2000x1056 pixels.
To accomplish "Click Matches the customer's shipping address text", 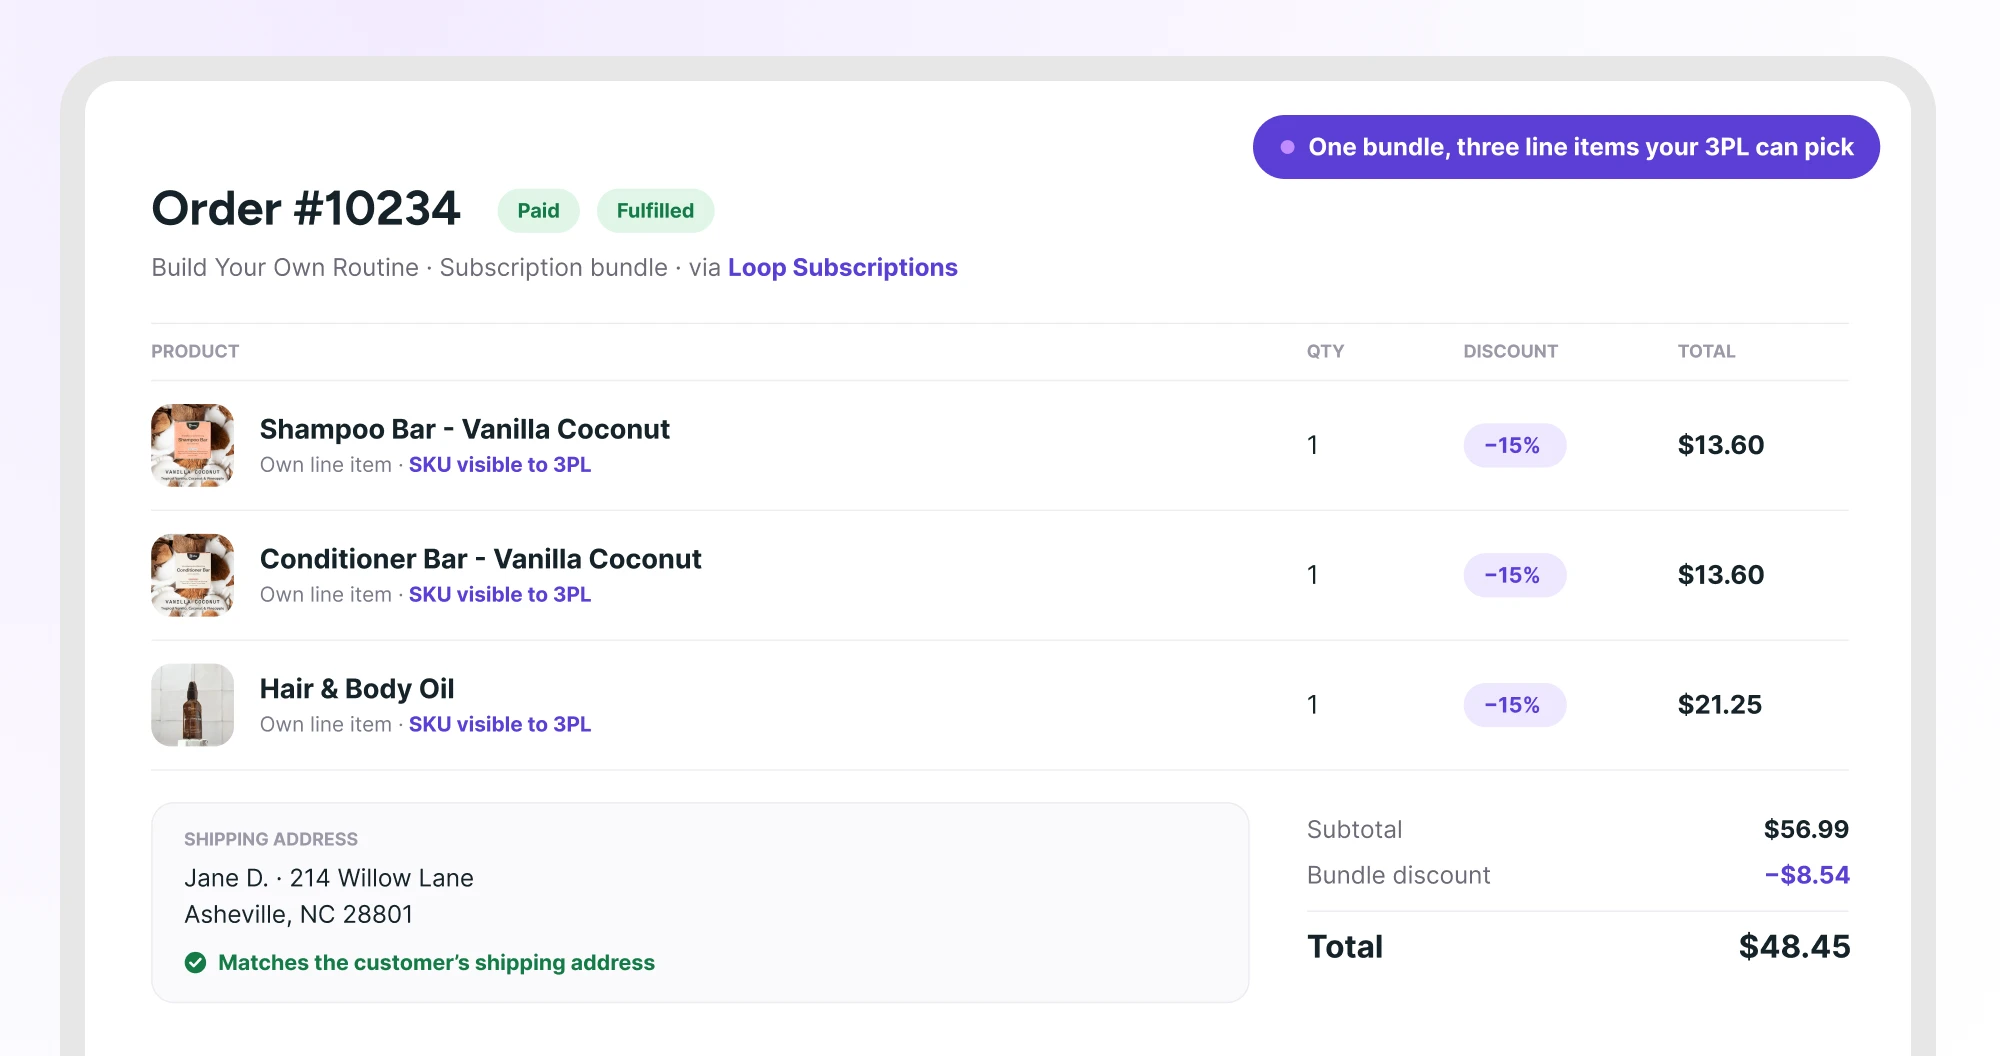I will [437, 962].
